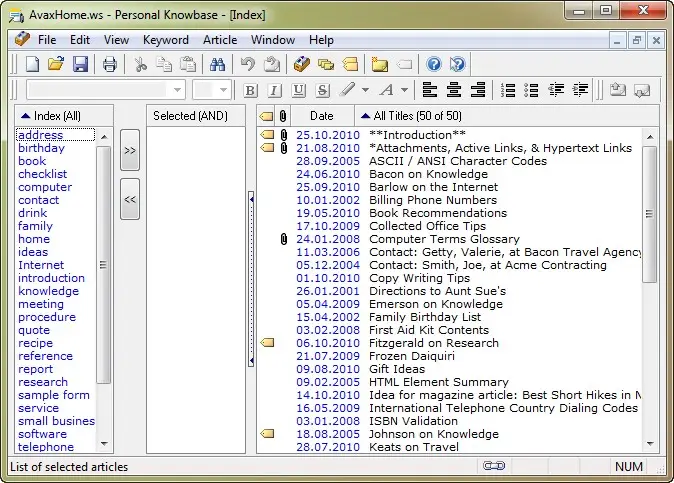674x483 pixels.
Task: Open the Article menu
Action: 220,40
